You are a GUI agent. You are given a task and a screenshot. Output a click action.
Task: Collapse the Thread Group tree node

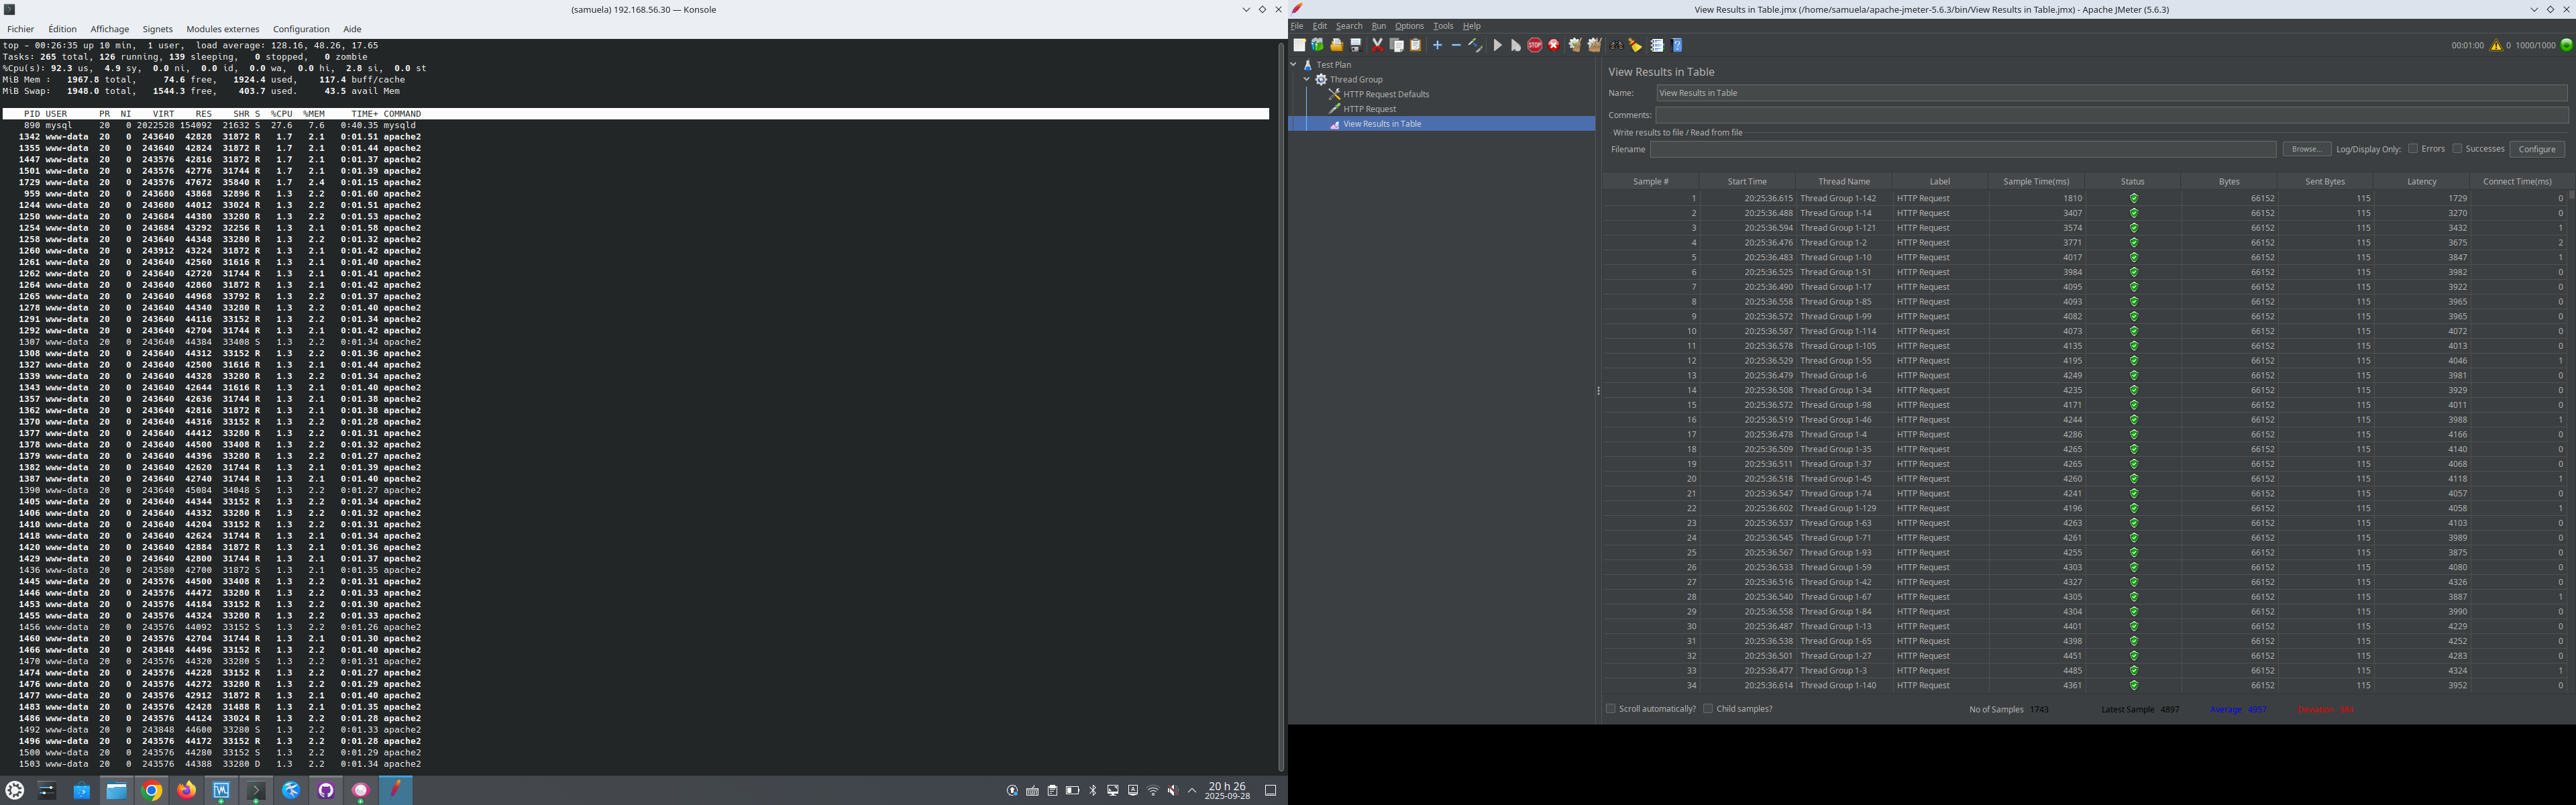pos(1307,79)
